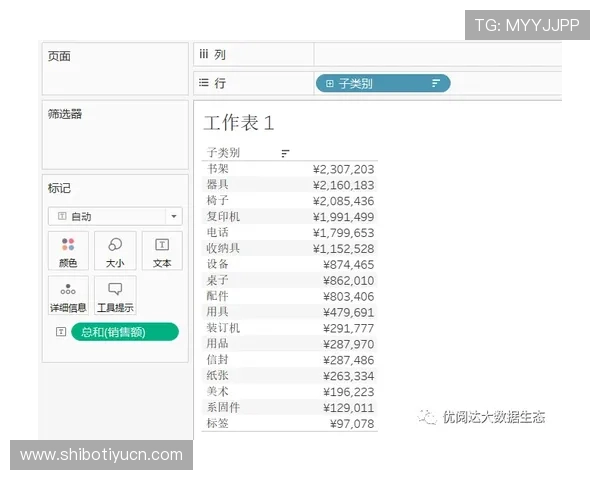
Task: Open the Color mark card
Action: [68, 251]
